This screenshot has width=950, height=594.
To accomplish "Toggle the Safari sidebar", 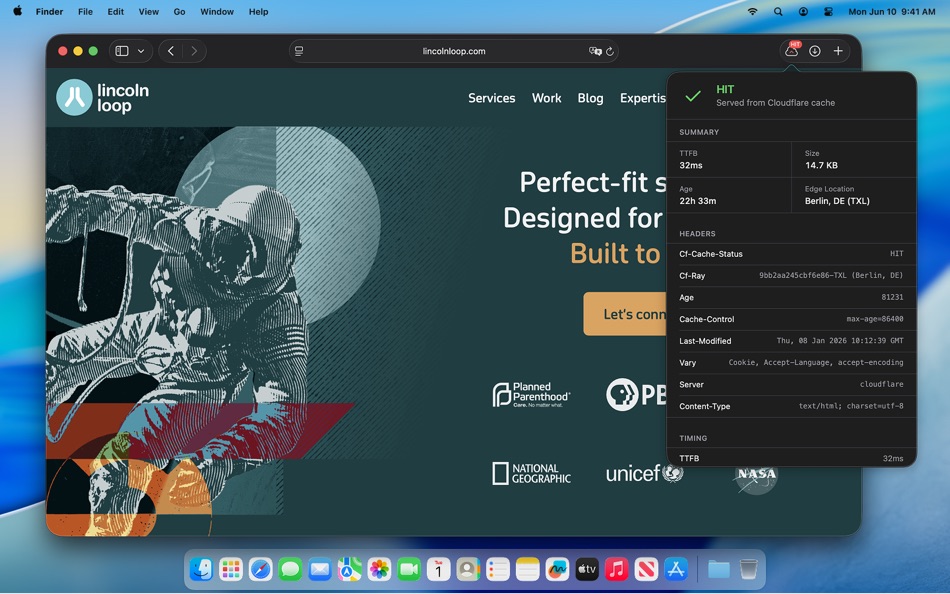I will tap(121, 51).
